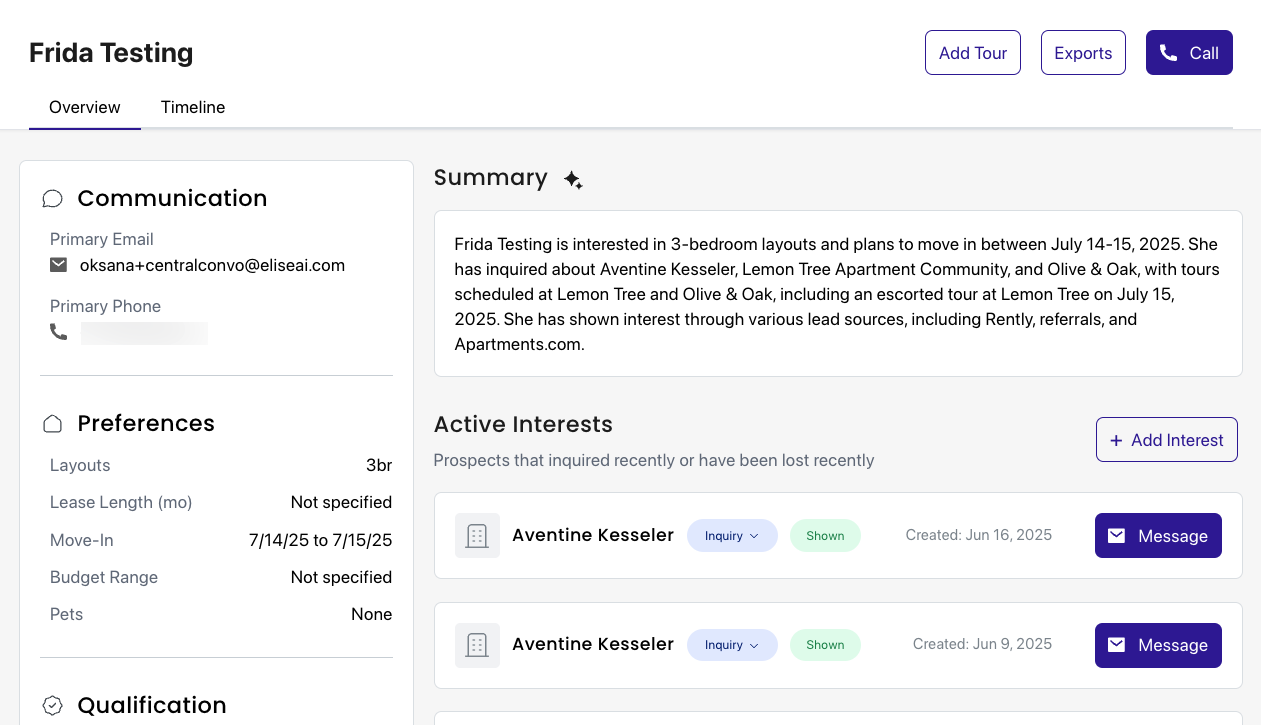
Task: Click building icon on Jun 9 Aventine Kesseler card
Action: point(477,645)
